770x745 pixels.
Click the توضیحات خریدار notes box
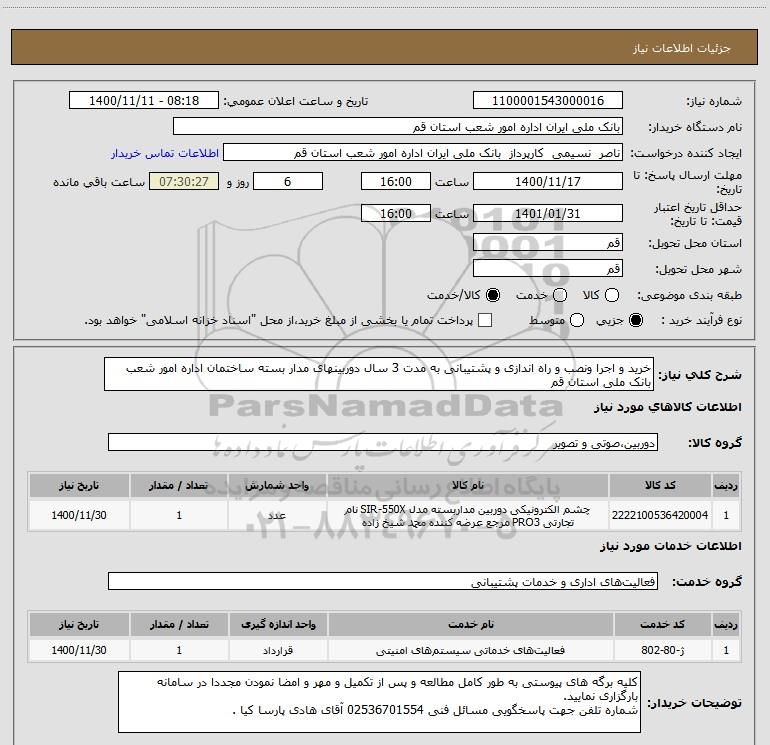380,702
